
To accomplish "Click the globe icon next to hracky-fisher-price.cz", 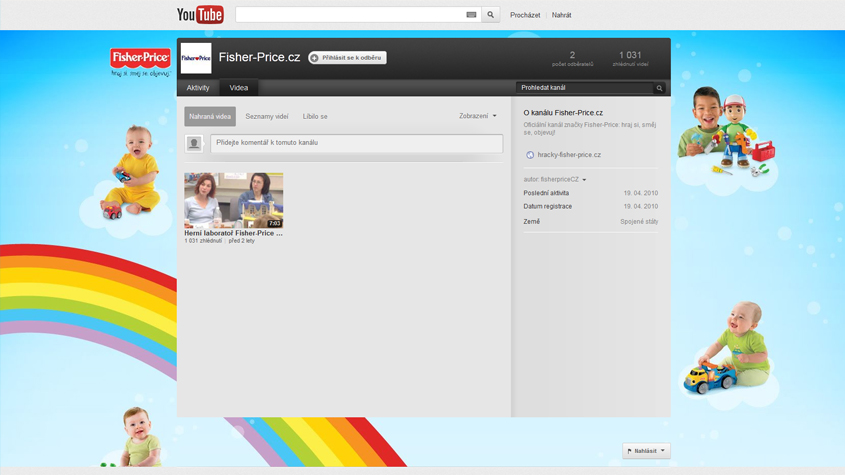I will 530,155.
